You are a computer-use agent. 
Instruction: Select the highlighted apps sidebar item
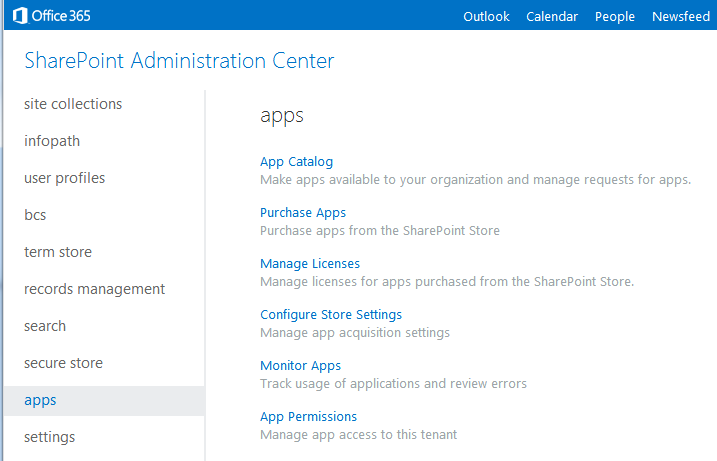click(104, 401)
